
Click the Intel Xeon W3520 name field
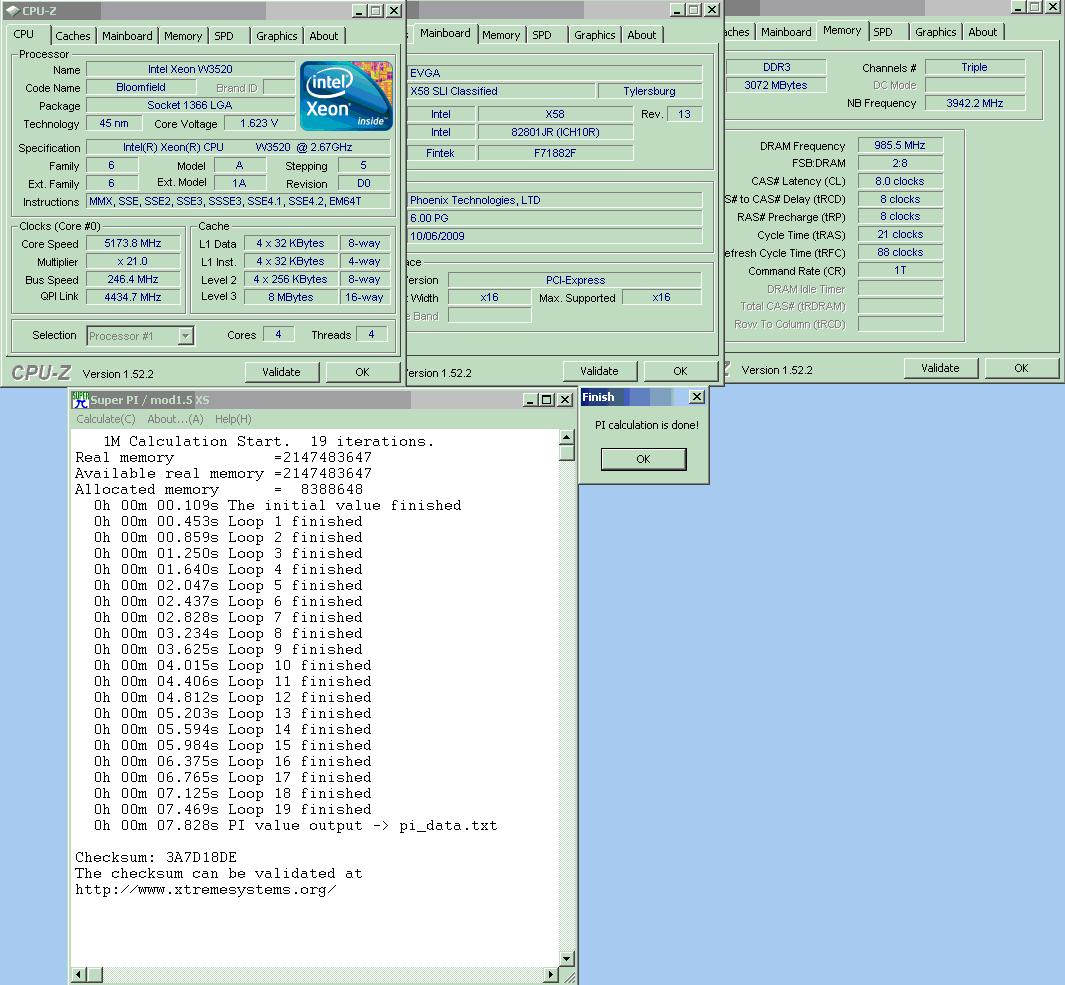pos(190,69)
